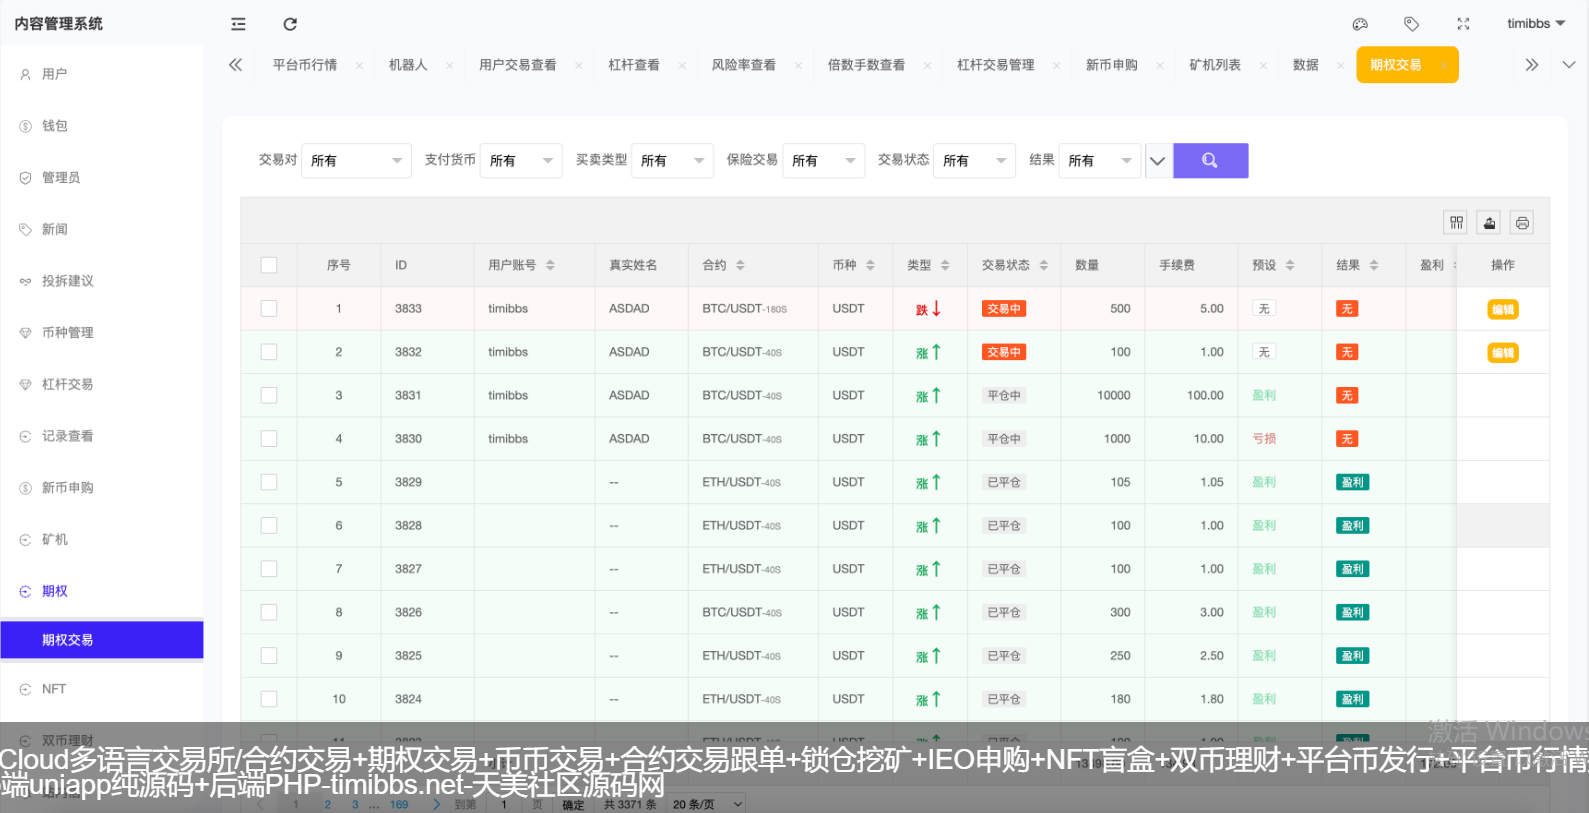Click the print icon above the table
The image size is (1589, 813).
[1522, 223]
